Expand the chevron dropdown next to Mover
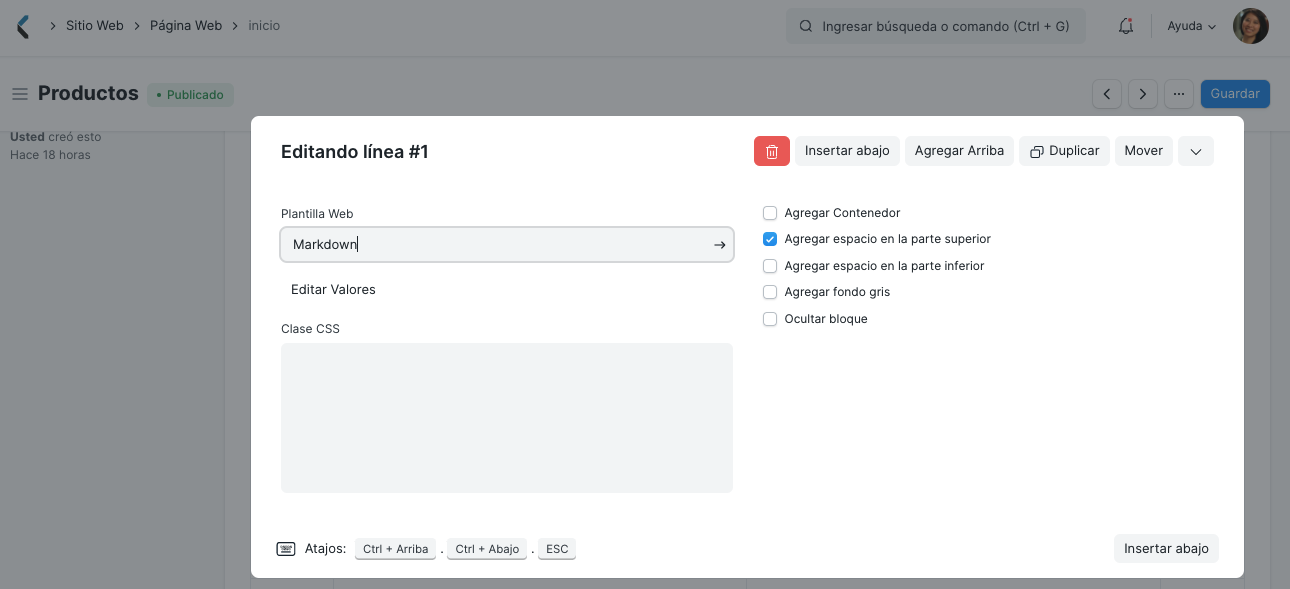The image size is (1290, 589). coord(1196,151)
